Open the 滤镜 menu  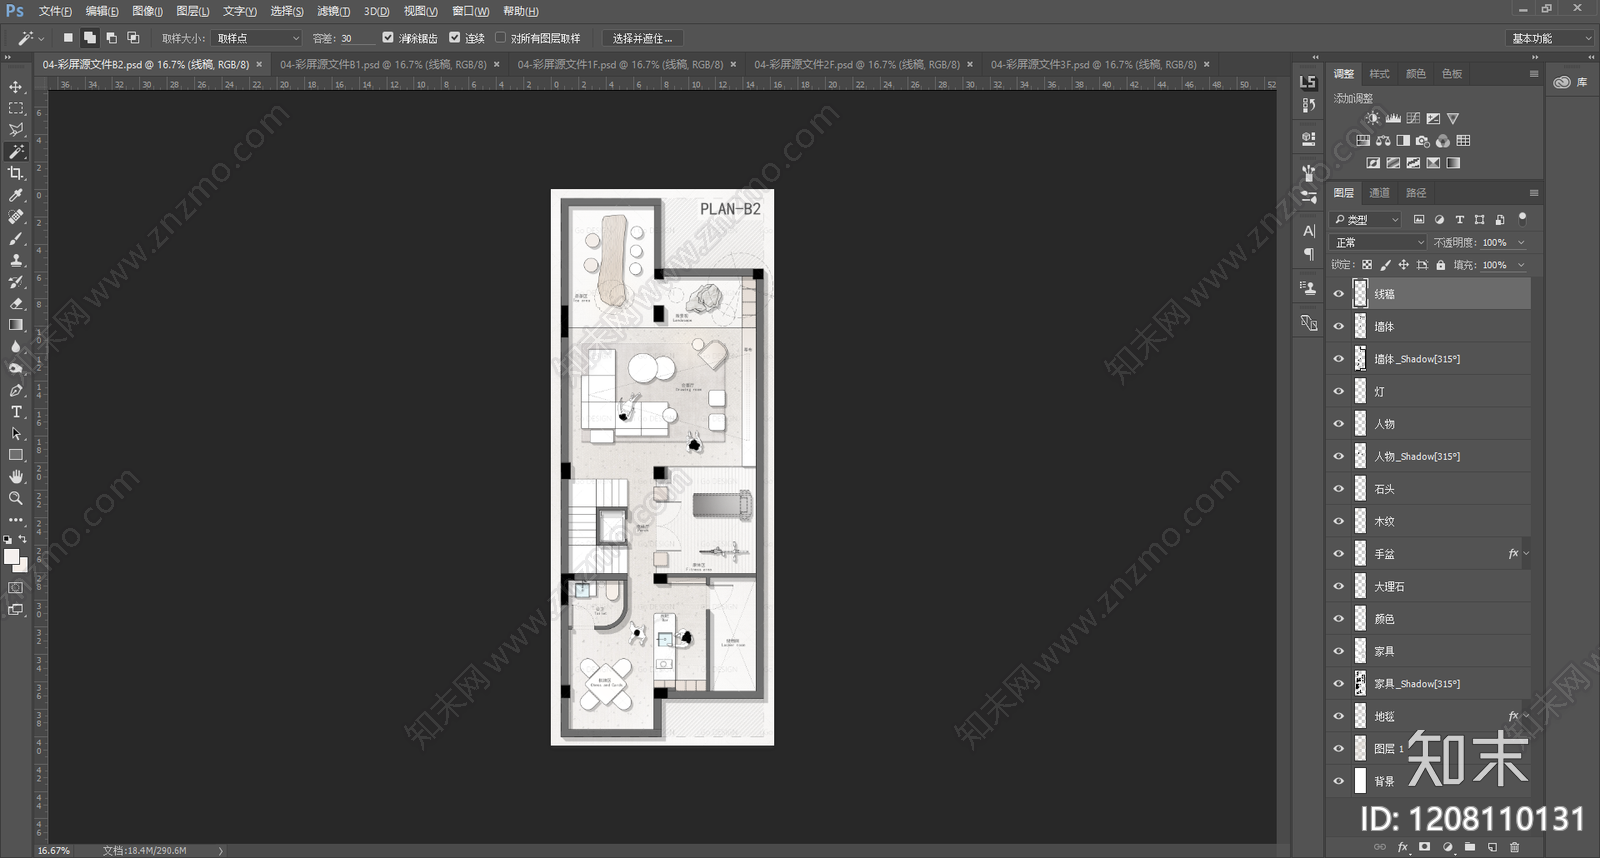(x=333, y=11)
